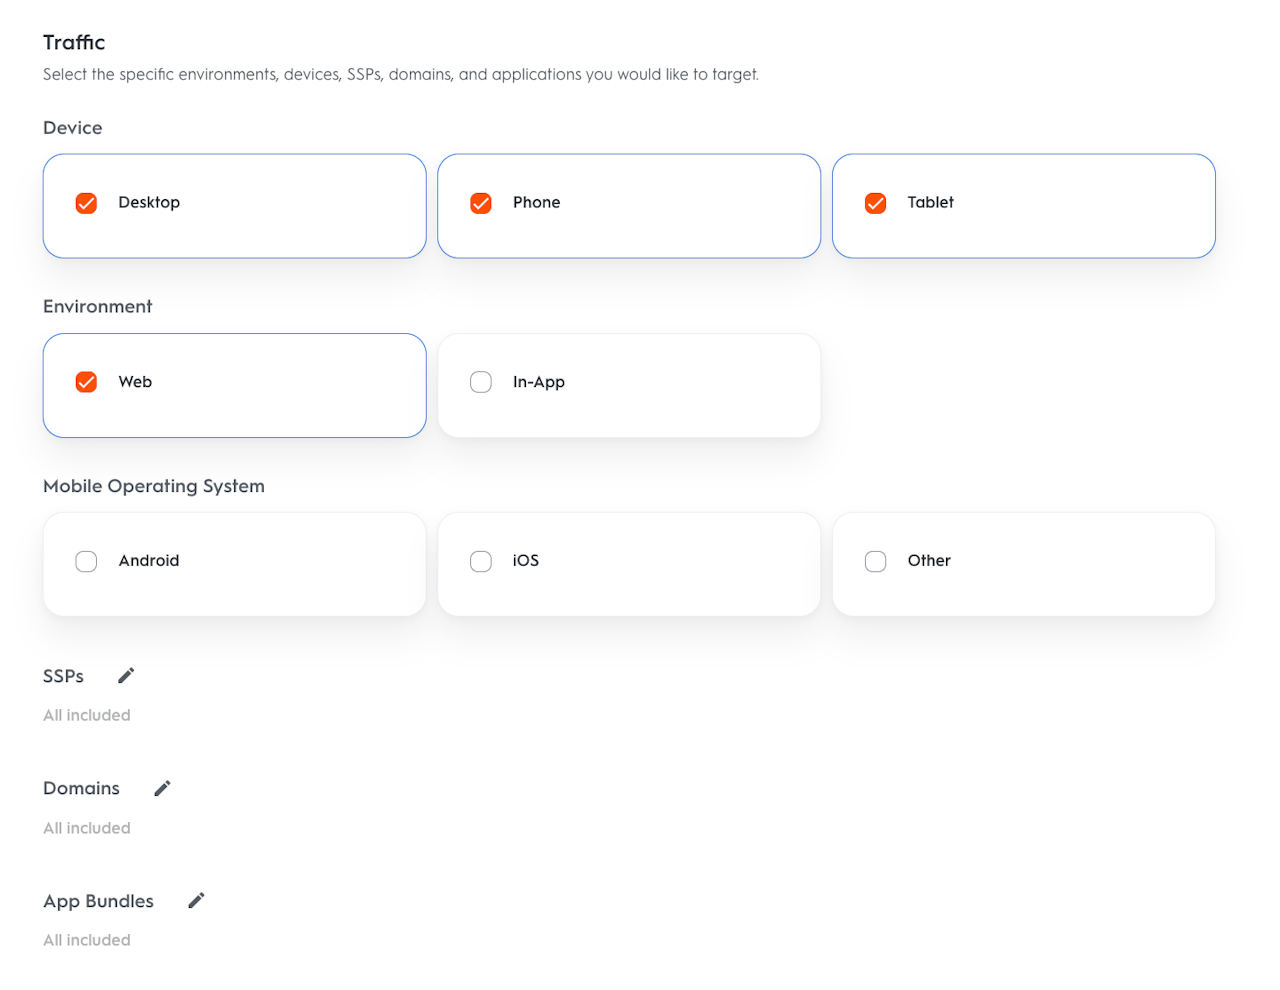This screenshot has width=1280, height=990.
Task: Click the Tablet card label text
Action: (930, 202)
